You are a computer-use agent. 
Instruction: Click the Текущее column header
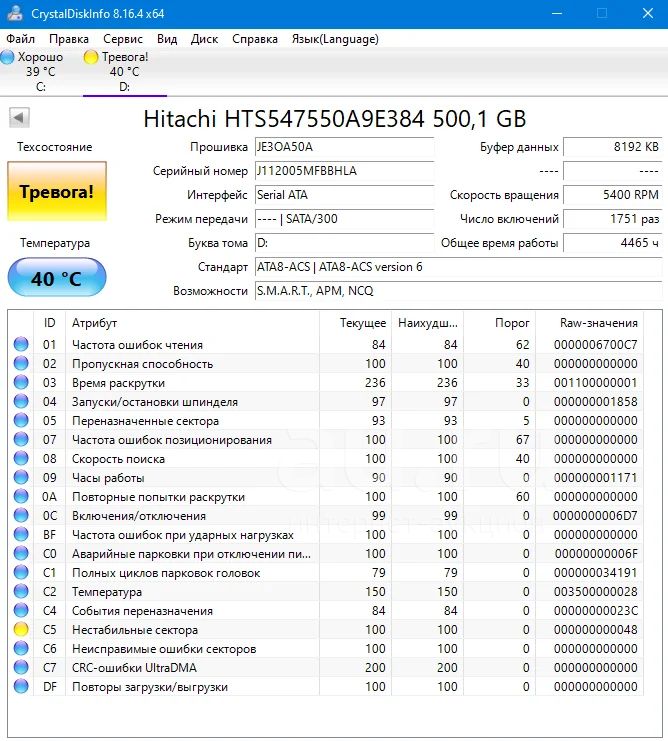356,323
